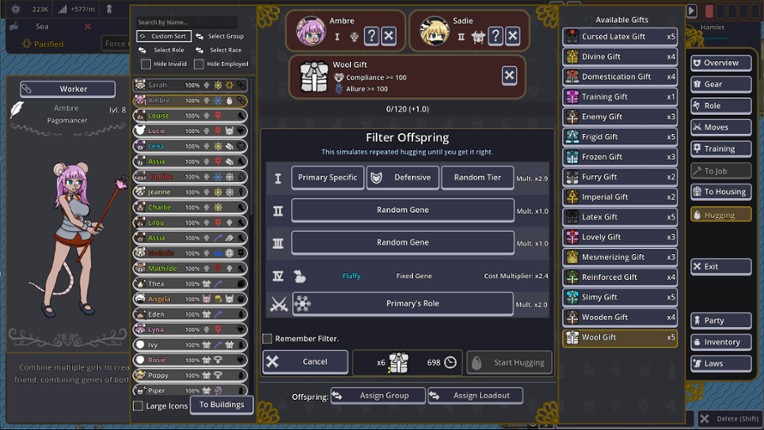The width and height of the screenshot is (764, 430).
Task: Open the Gear sidebar tab
Action: click(x=721, y=84)
